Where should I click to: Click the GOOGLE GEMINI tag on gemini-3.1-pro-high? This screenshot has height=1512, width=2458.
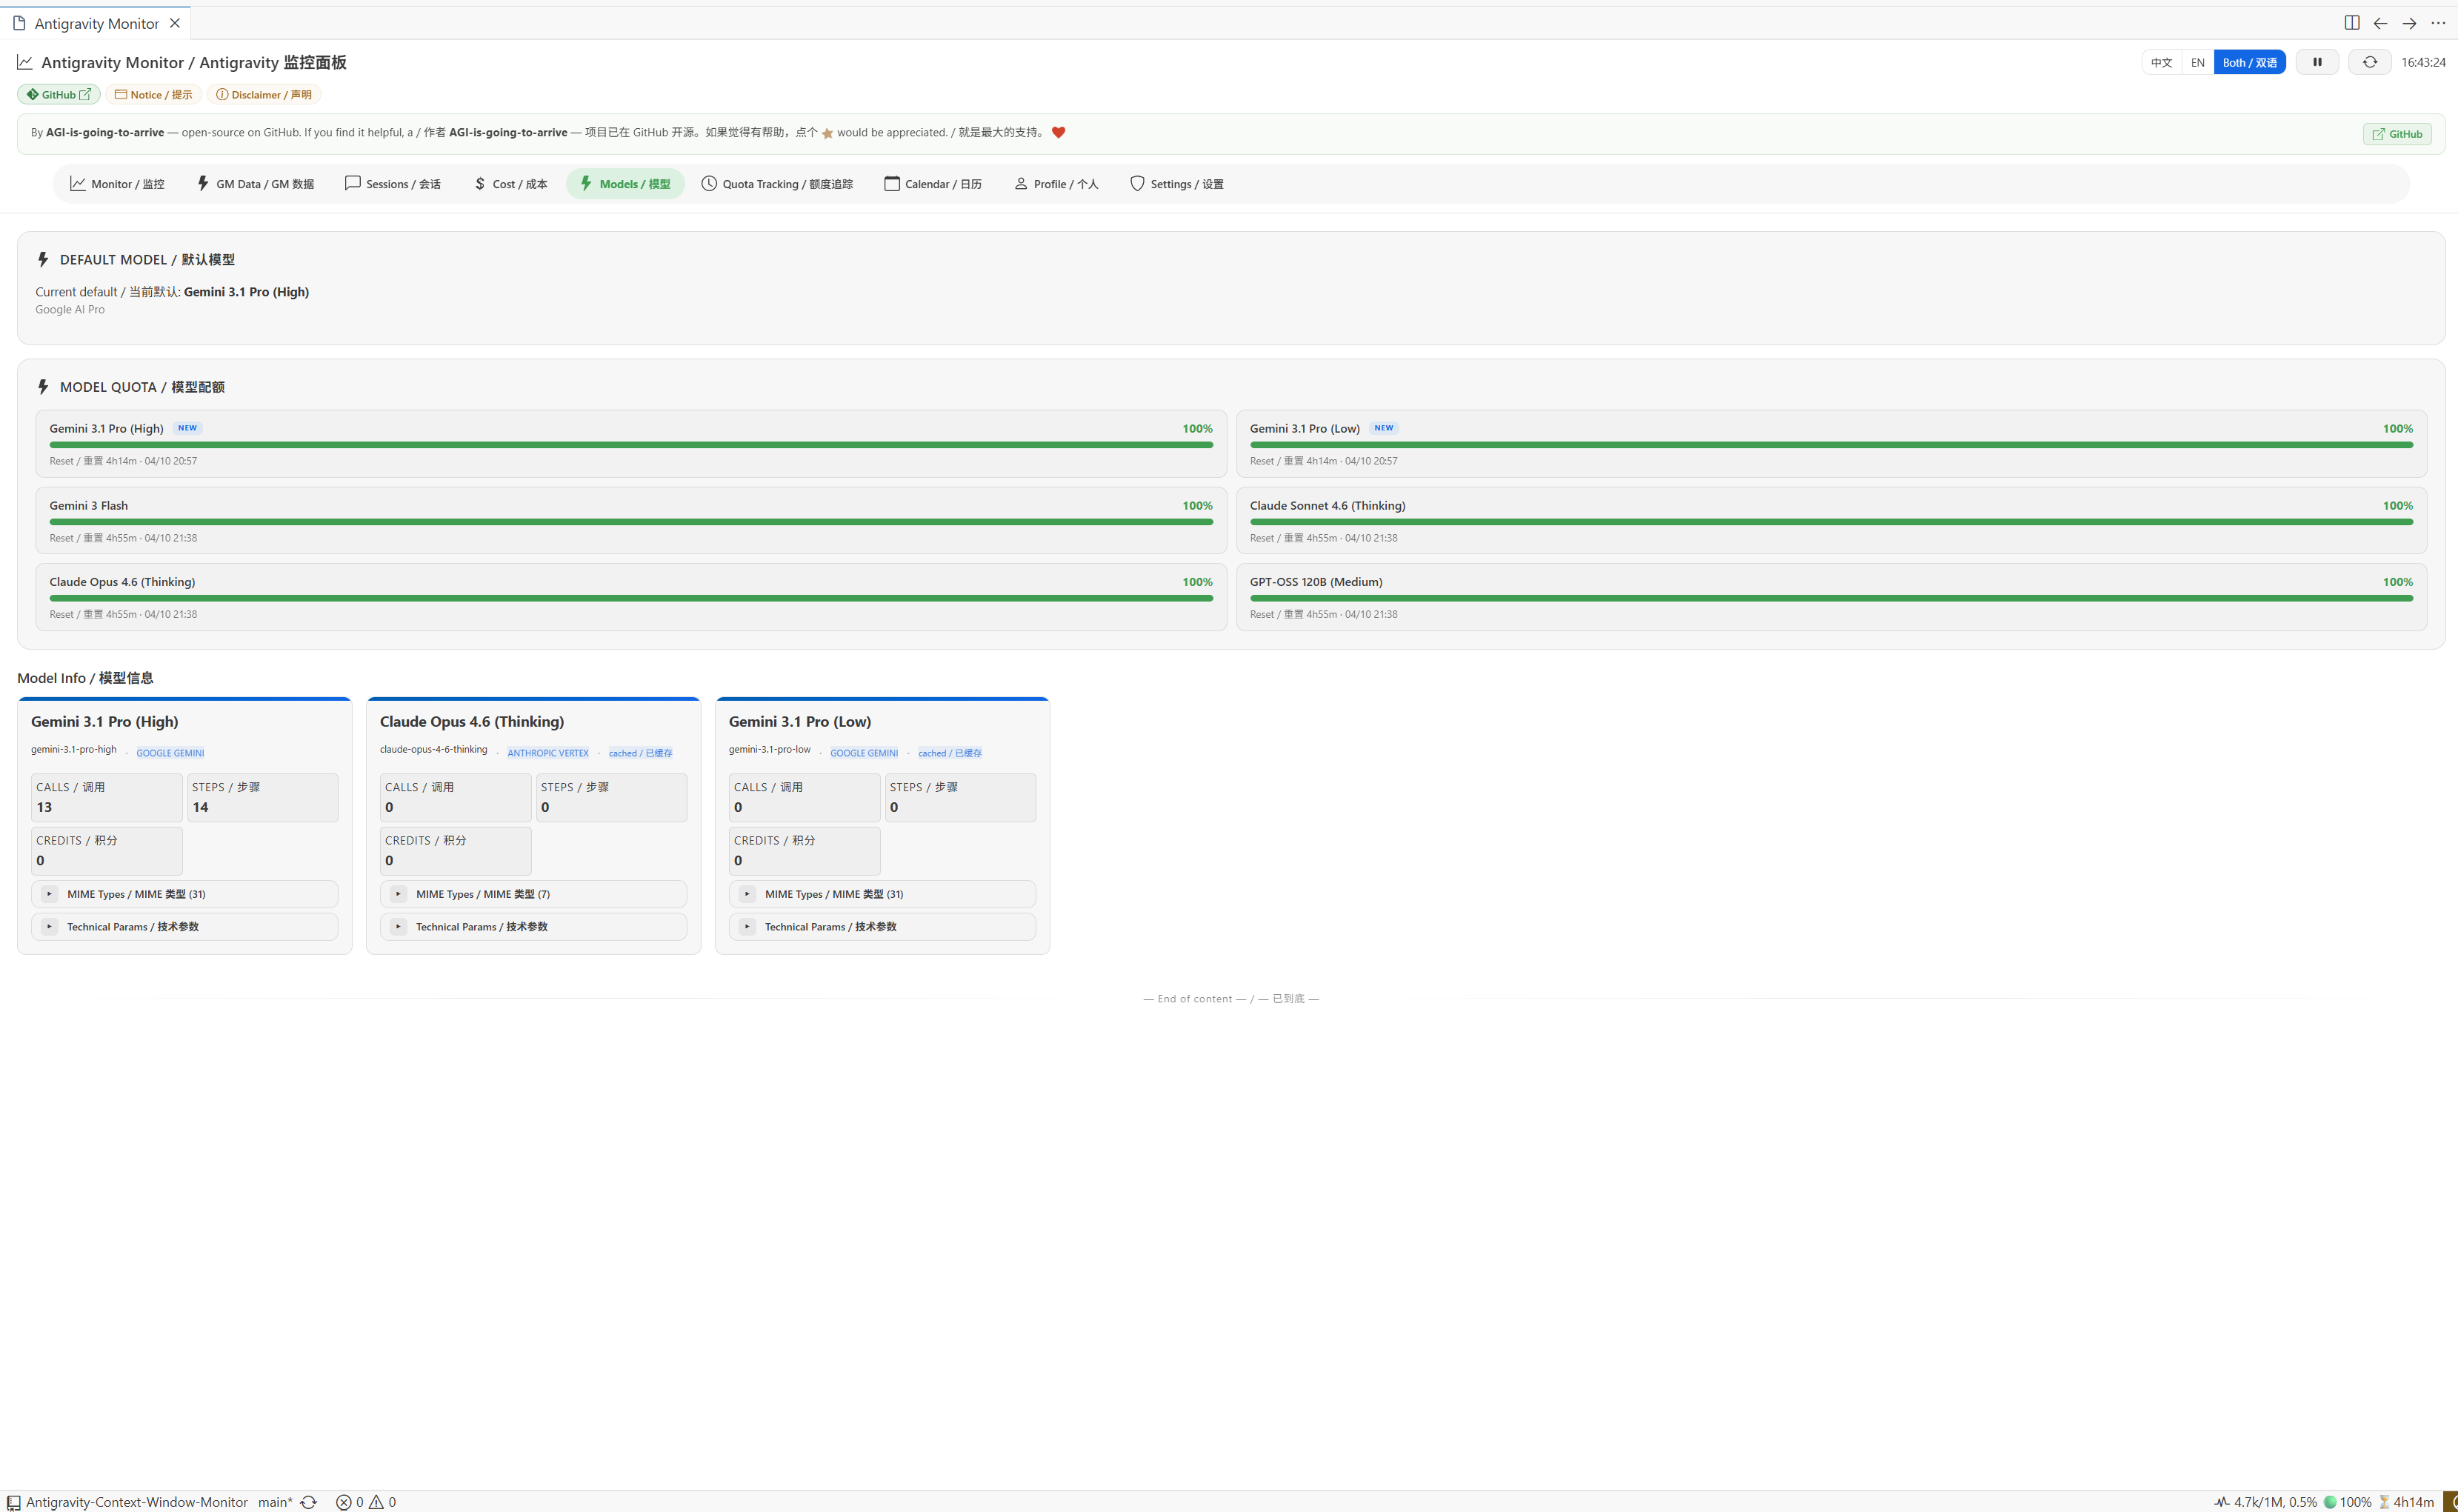(170, 753)
